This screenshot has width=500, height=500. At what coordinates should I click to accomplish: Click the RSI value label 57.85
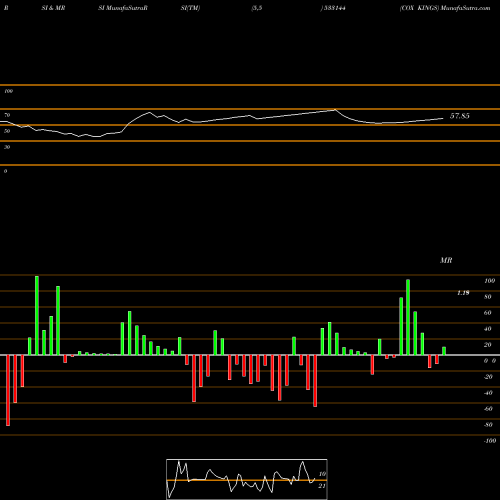tap(460, 116)
